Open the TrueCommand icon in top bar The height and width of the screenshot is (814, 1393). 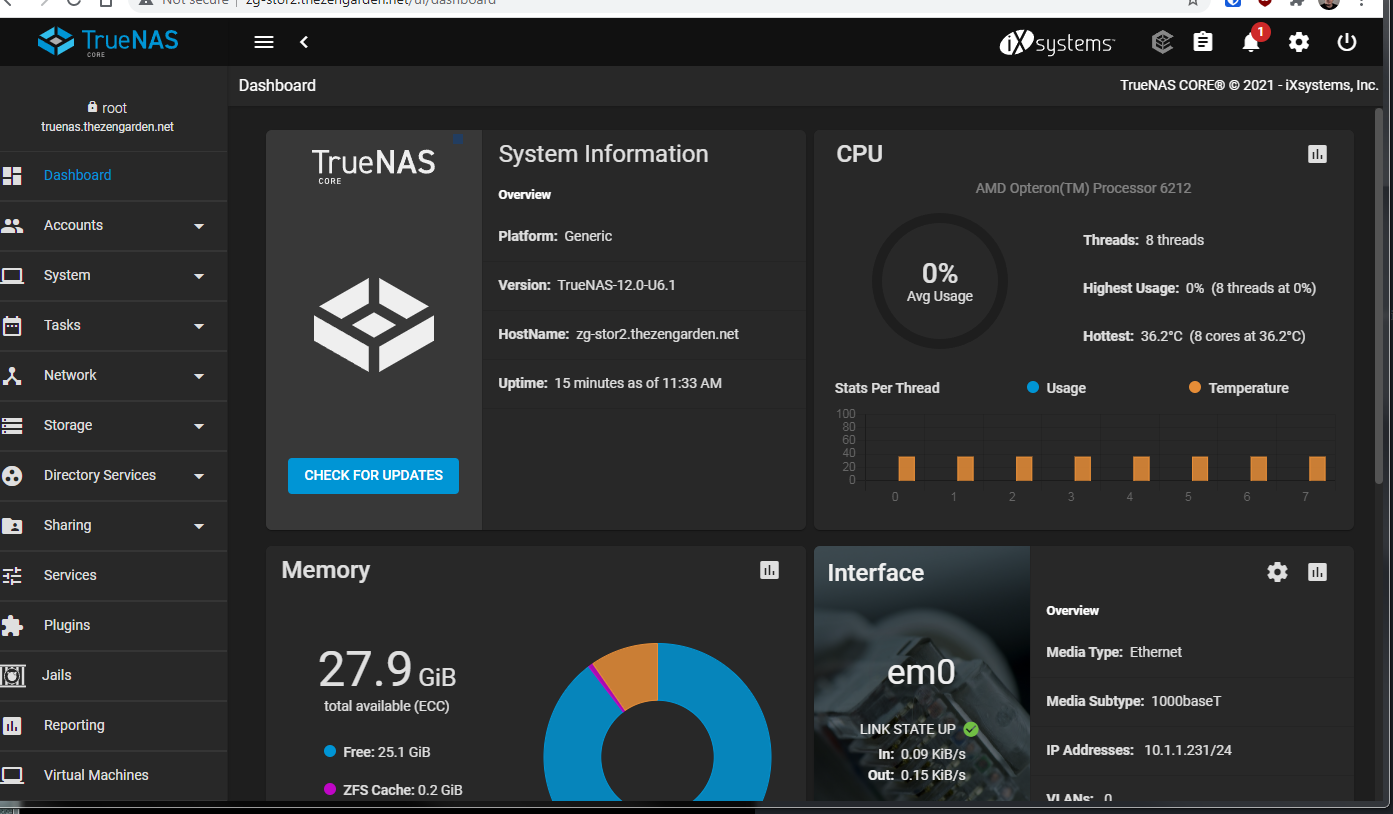[1161, 42]
